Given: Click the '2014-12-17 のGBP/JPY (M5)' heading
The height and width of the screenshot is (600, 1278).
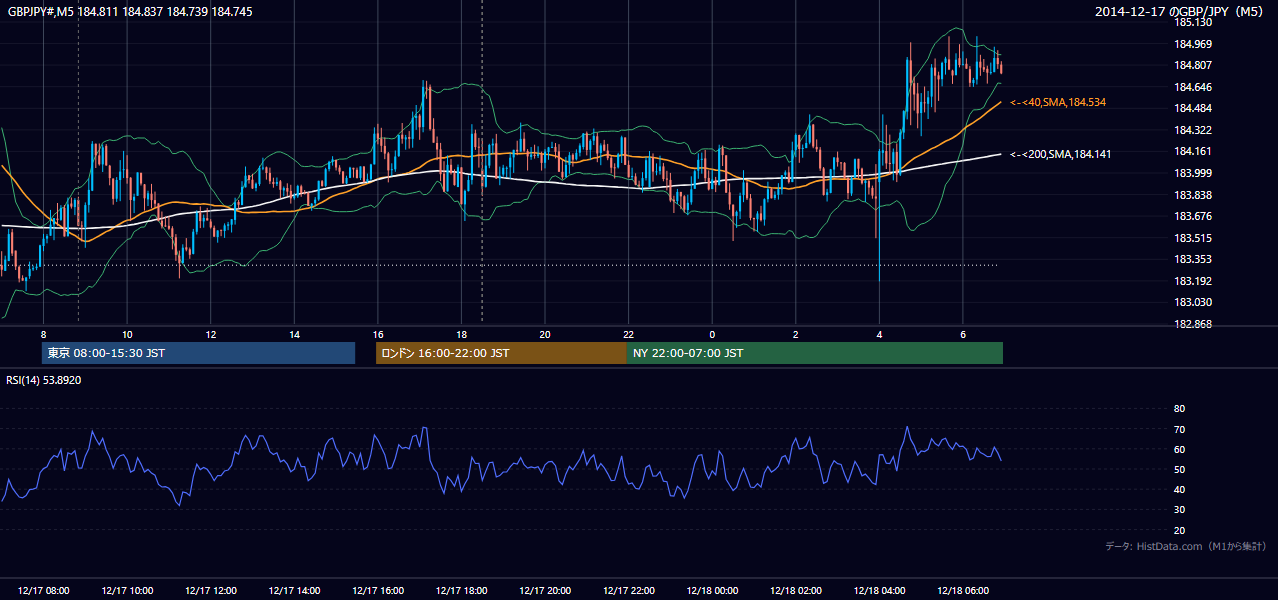Looking at the screenshot, I should point(1180,11).
